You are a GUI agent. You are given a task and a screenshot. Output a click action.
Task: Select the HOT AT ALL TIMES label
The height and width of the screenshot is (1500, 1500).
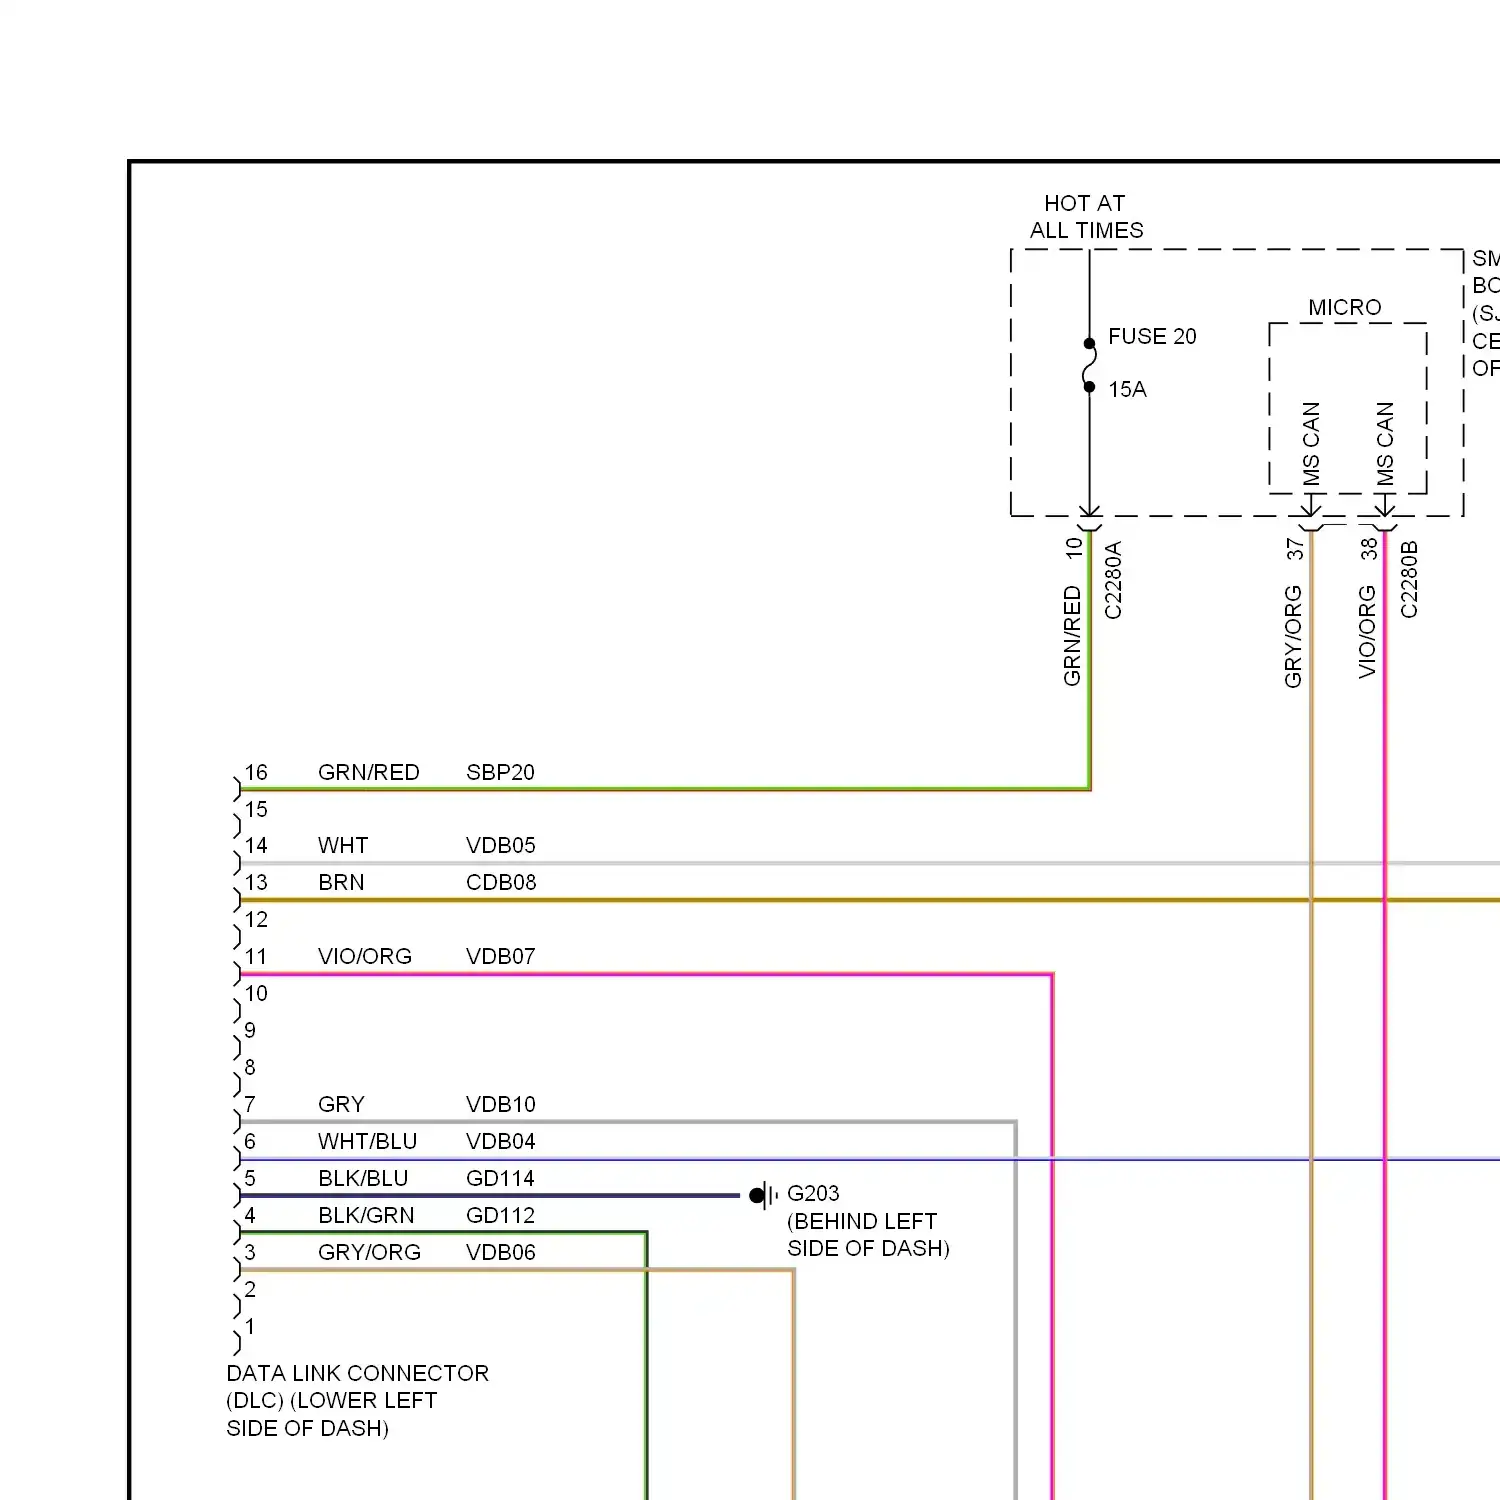point(1087,217)
